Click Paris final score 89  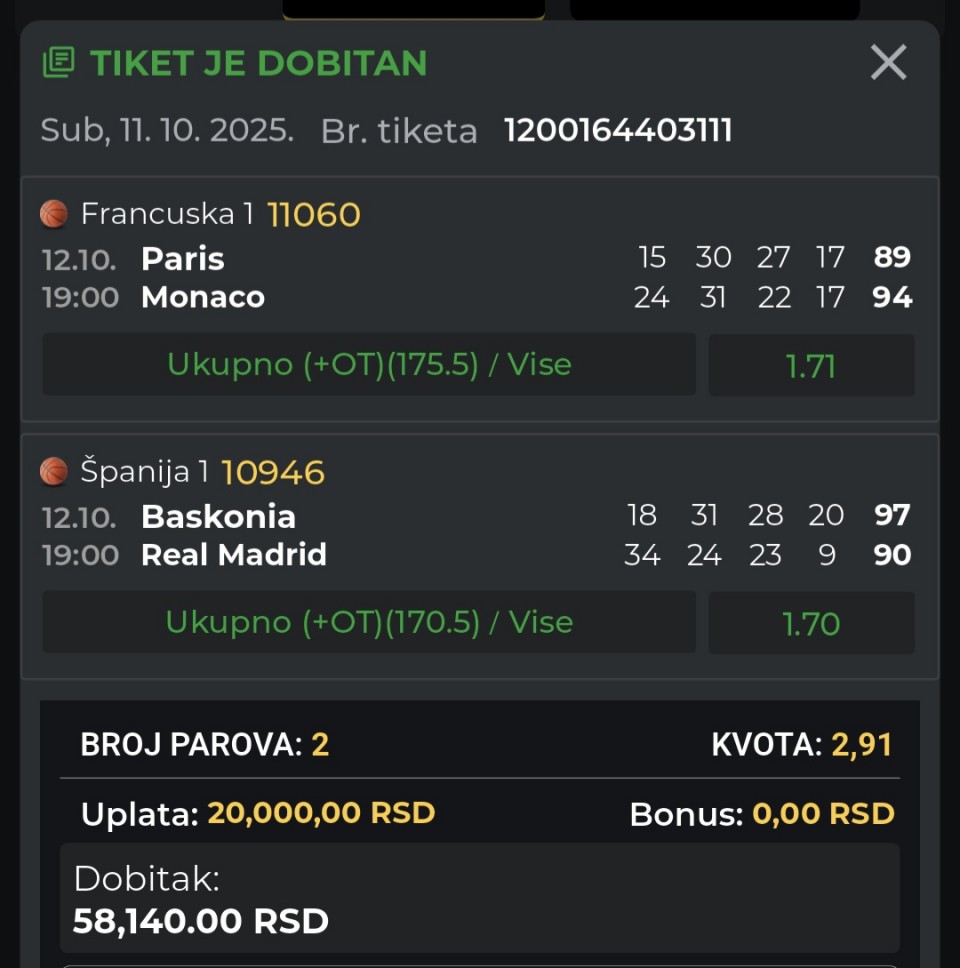click(892, 258)
